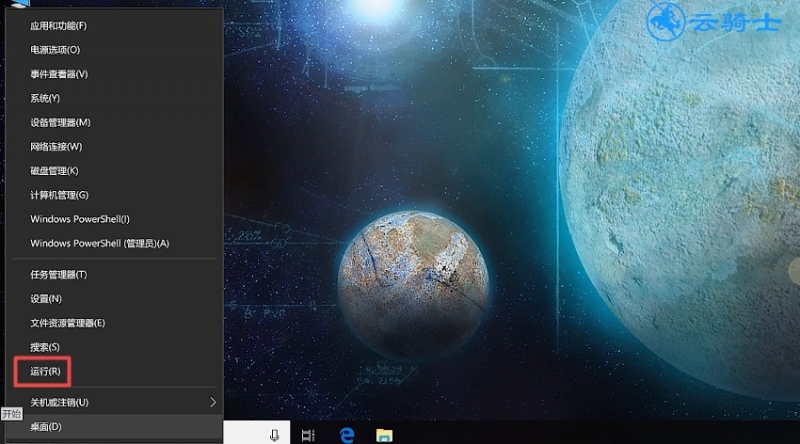The height and width of the screenshot is (444, 800).
Task: Open 磁盘管理(K)
Action: coord(114,170)
